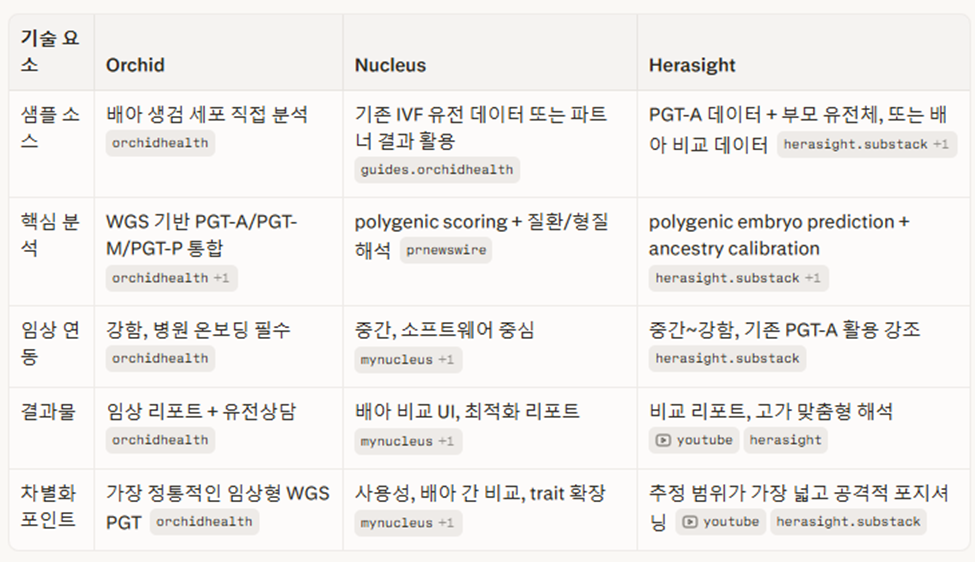Open herasight.substack +1 chip in 샘플 소스 row
The height and width of the screenshot is (562, 975).
click(x=867, y=144)
